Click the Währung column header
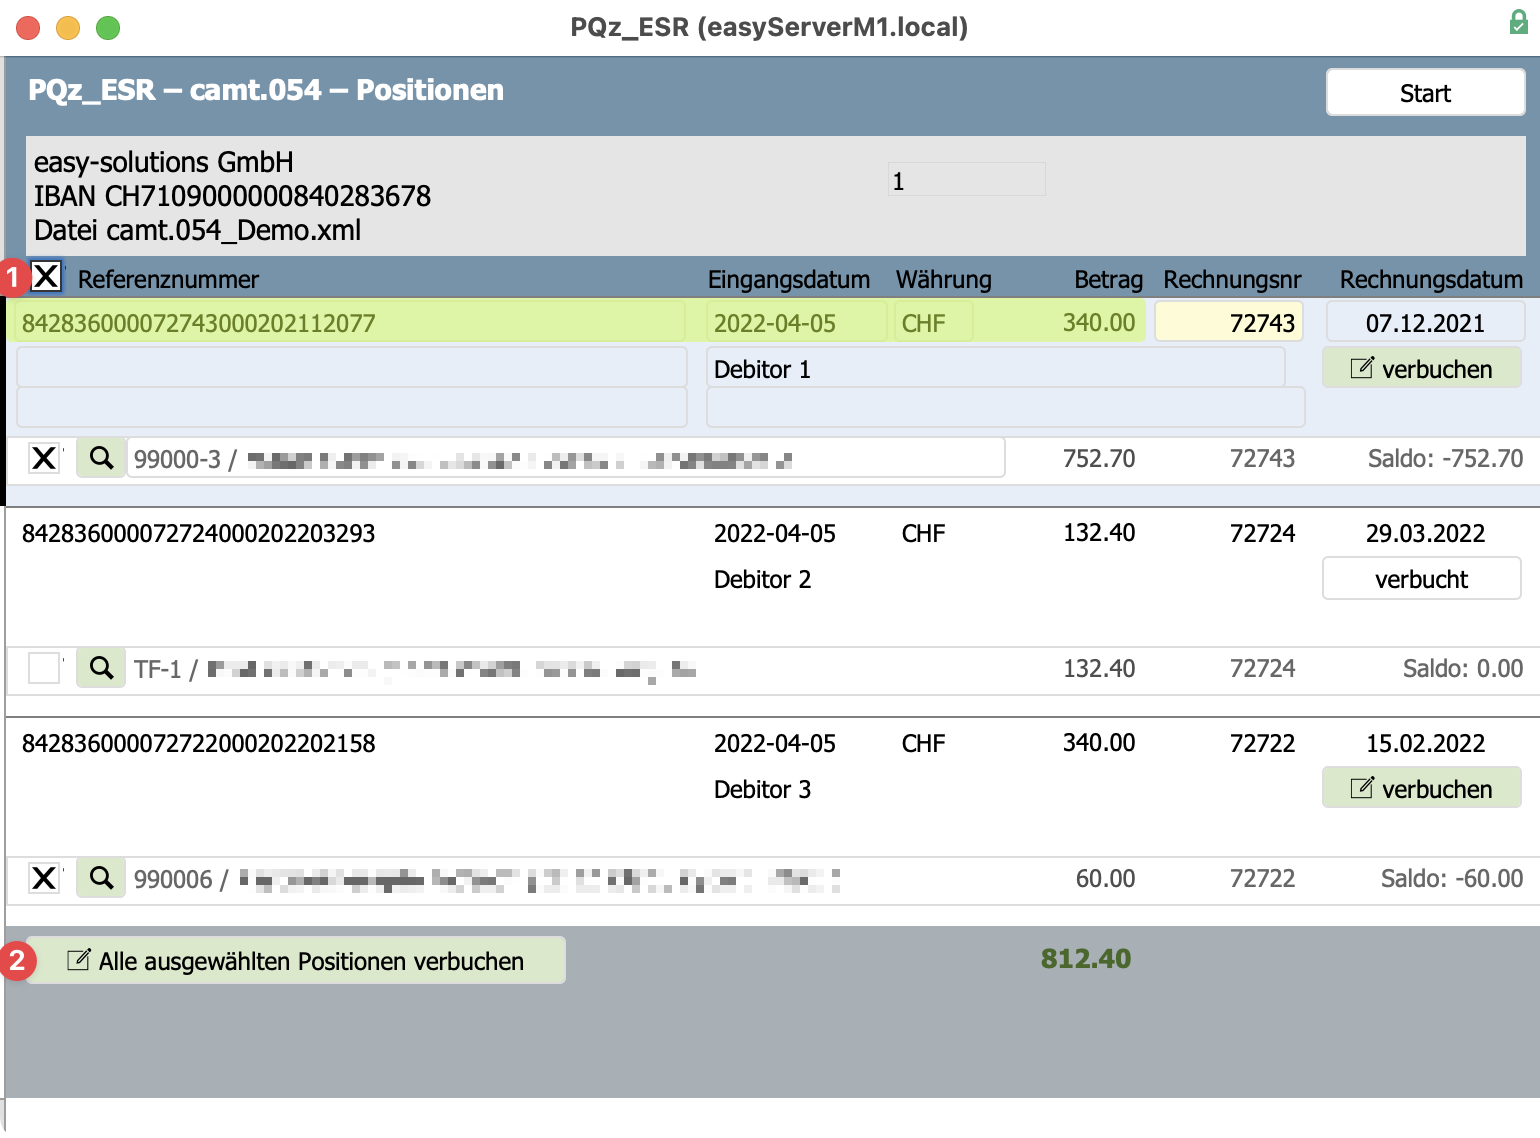The height and width of the screenshot is (1138, 1540). click(943, 279)
